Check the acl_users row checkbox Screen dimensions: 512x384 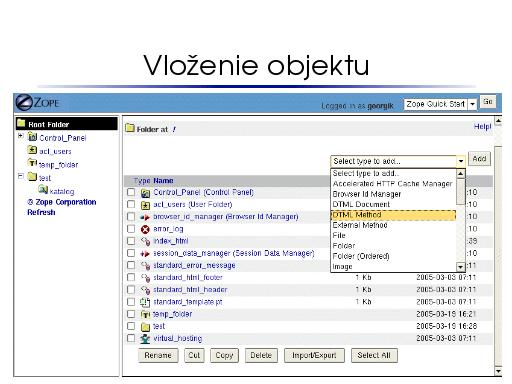[131, 204]
